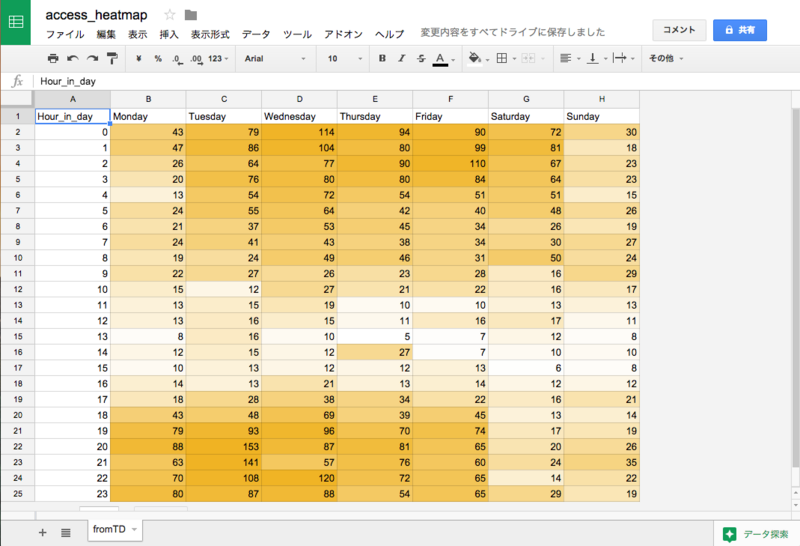Open the ファイル menu
Screen dimensions: 800x546
click(65, 34)
